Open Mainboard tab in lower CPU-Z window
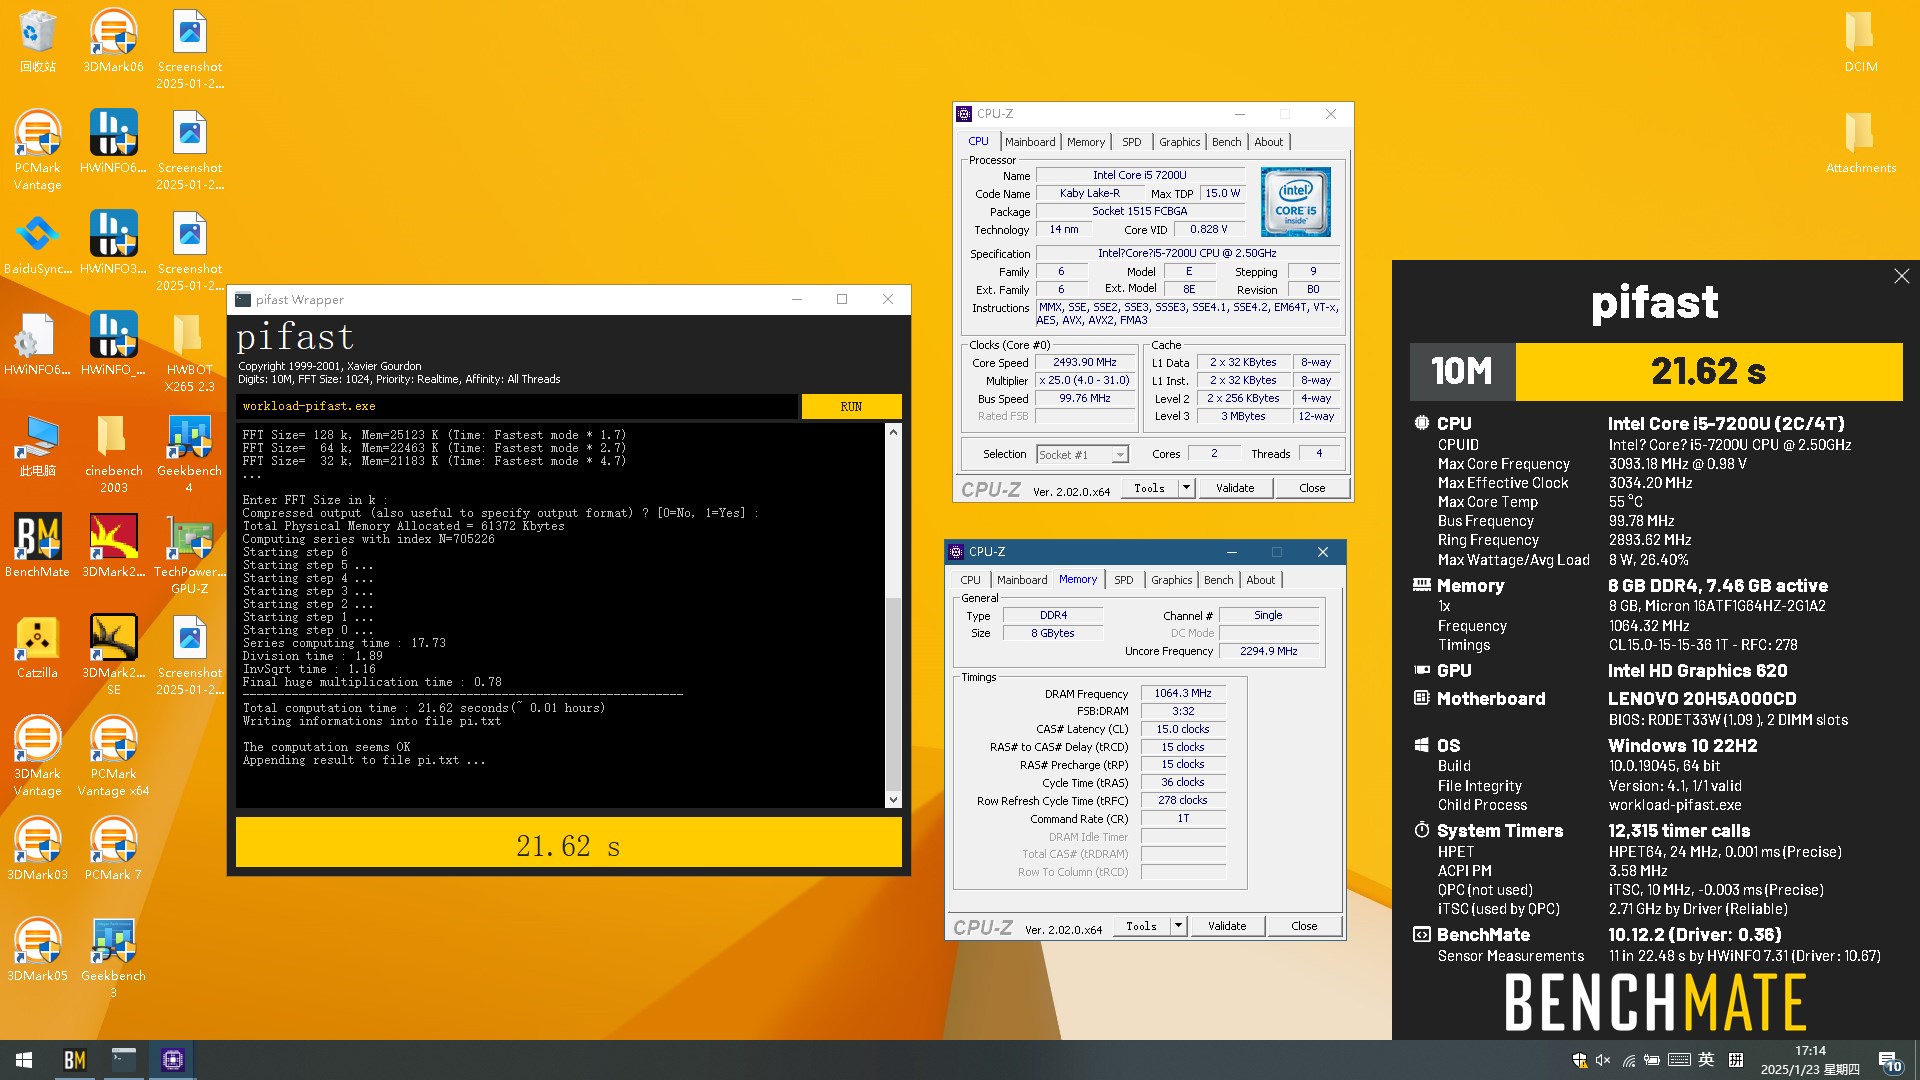 1022,580
